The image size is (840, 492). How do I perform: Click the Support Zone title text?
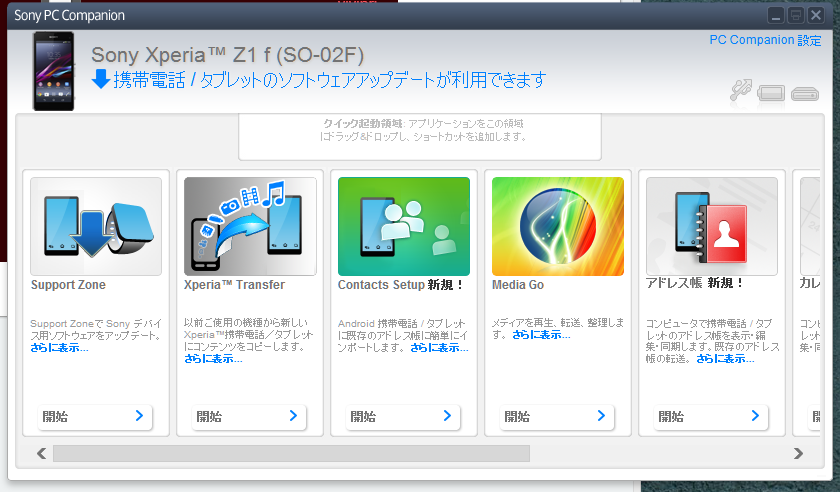click(x=68, y=285)
